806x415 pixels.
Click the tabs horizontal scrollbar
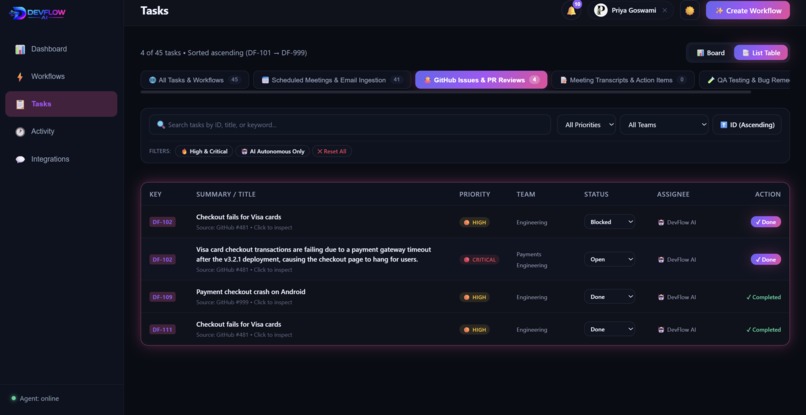pyautogui.click(x=446, y=93)
